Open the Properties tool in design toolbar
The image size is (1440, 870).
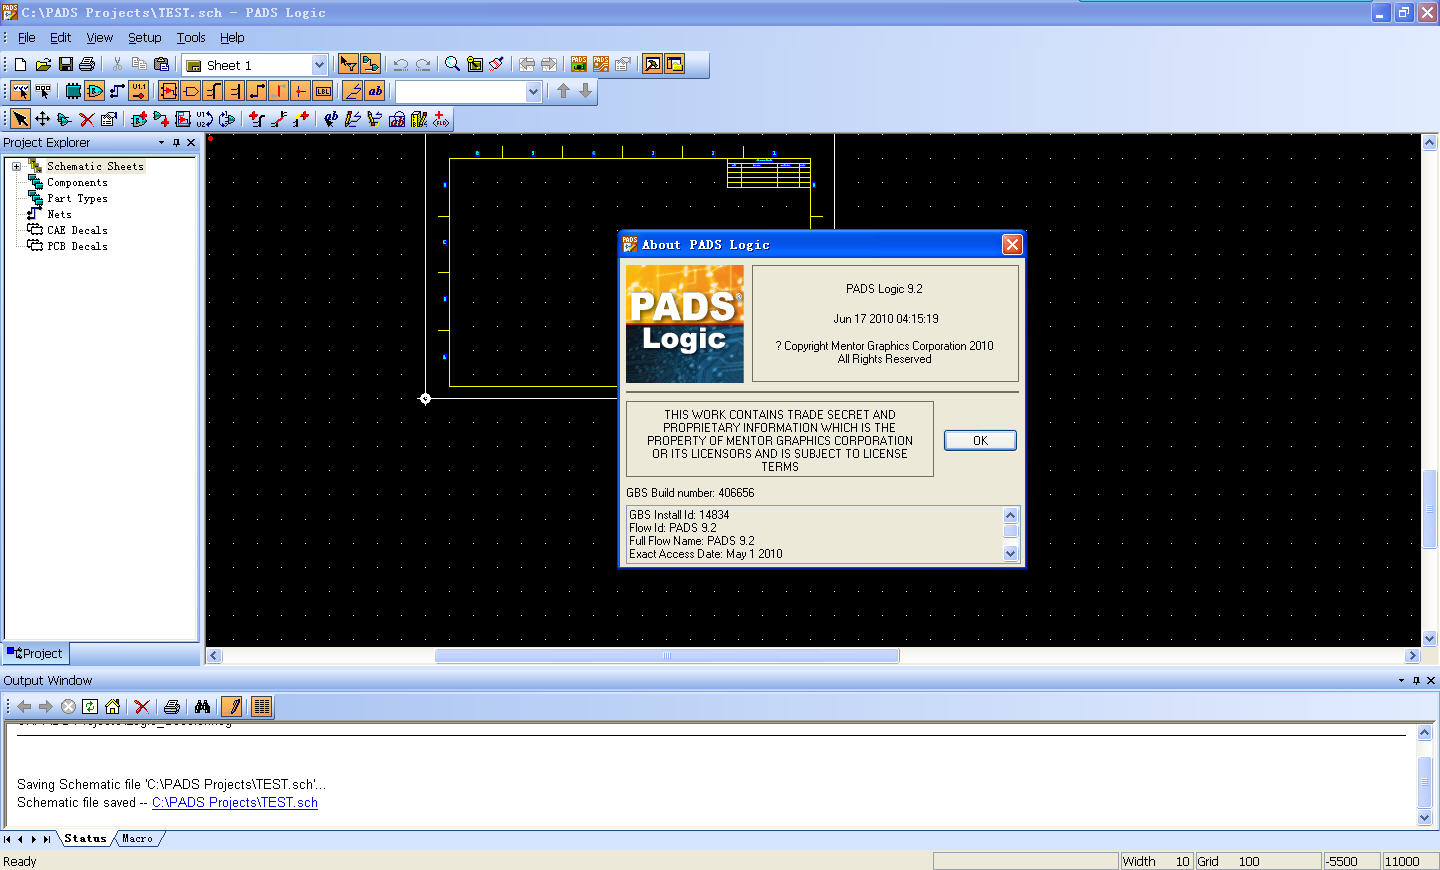(108, 119)
